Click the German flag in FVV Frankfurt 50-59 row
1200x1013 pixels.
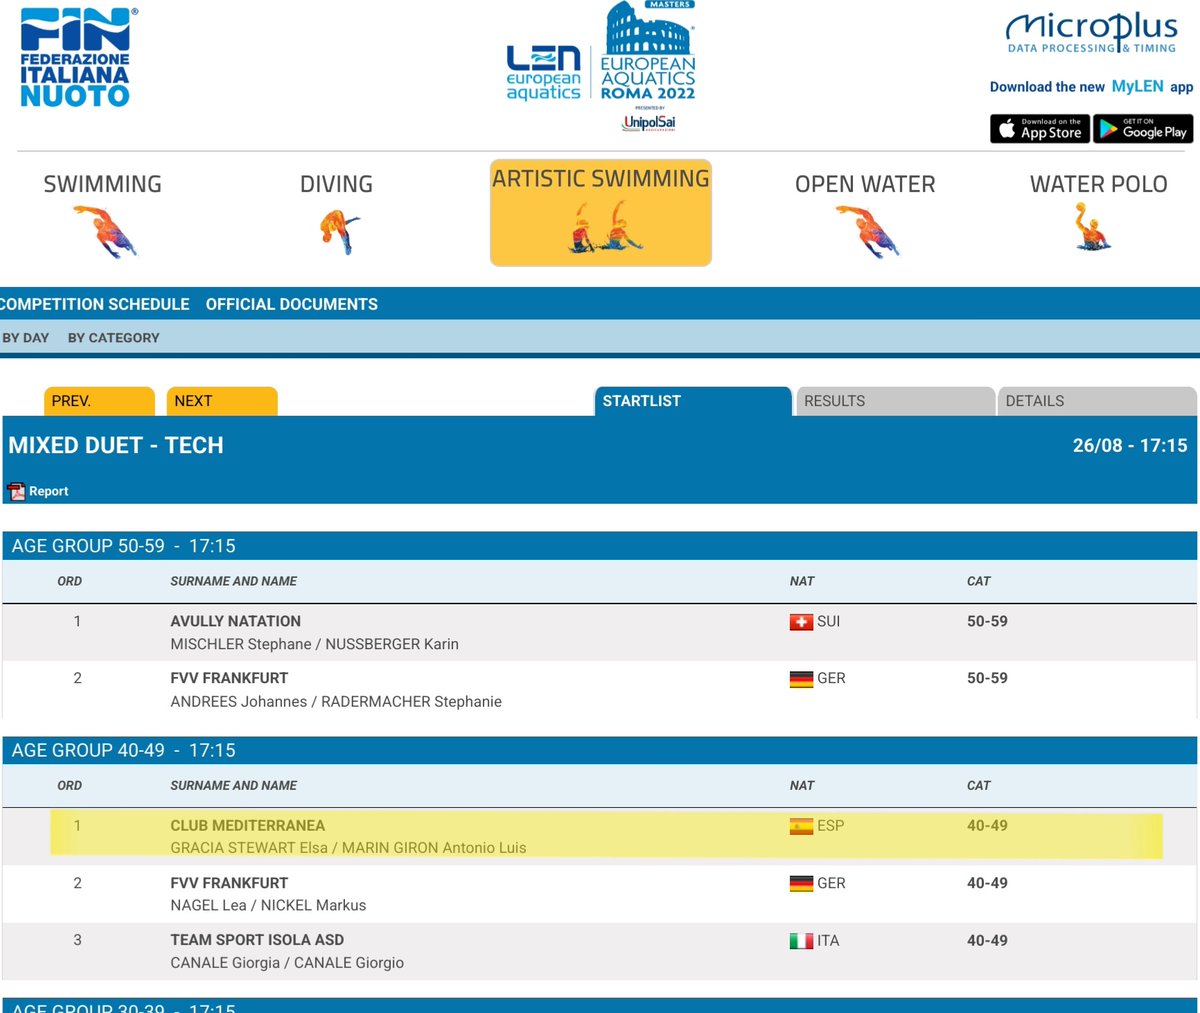pyautogui.click(x=801, y=679)
